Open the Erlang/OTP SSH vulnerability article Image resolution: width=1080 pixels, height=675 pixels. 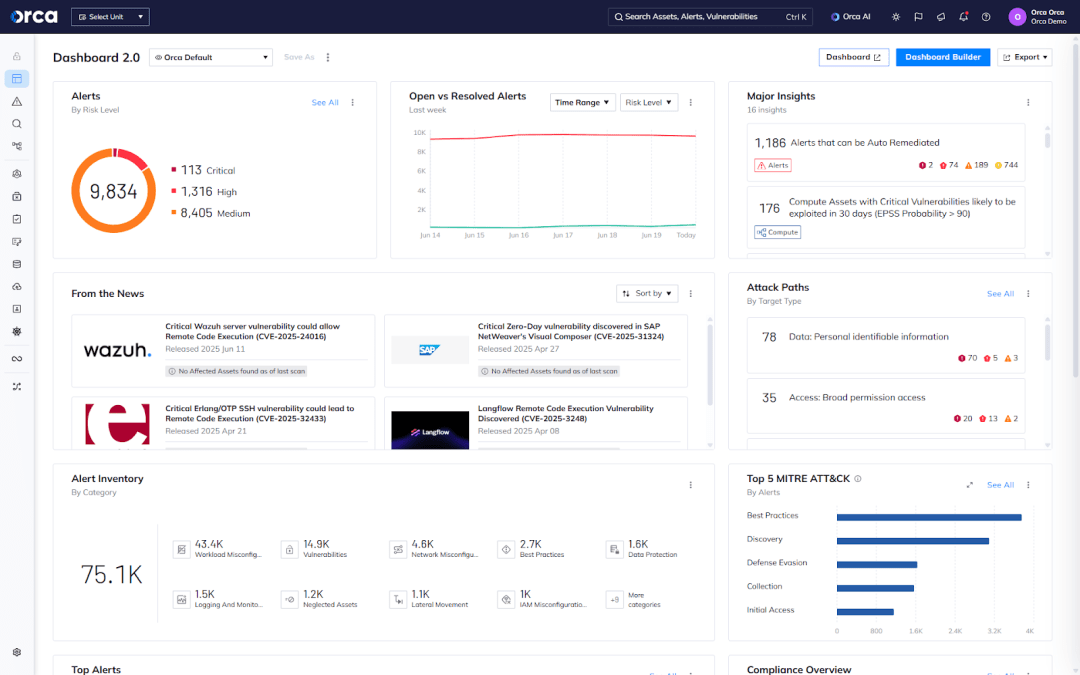click(223, 423)
